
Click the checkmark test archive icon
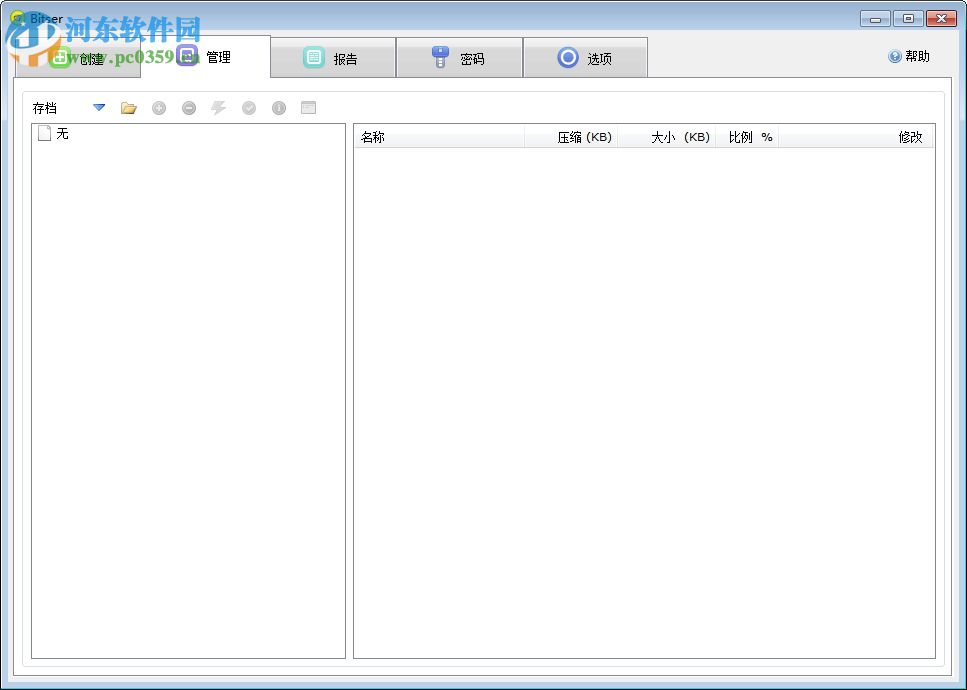(249, 108)
